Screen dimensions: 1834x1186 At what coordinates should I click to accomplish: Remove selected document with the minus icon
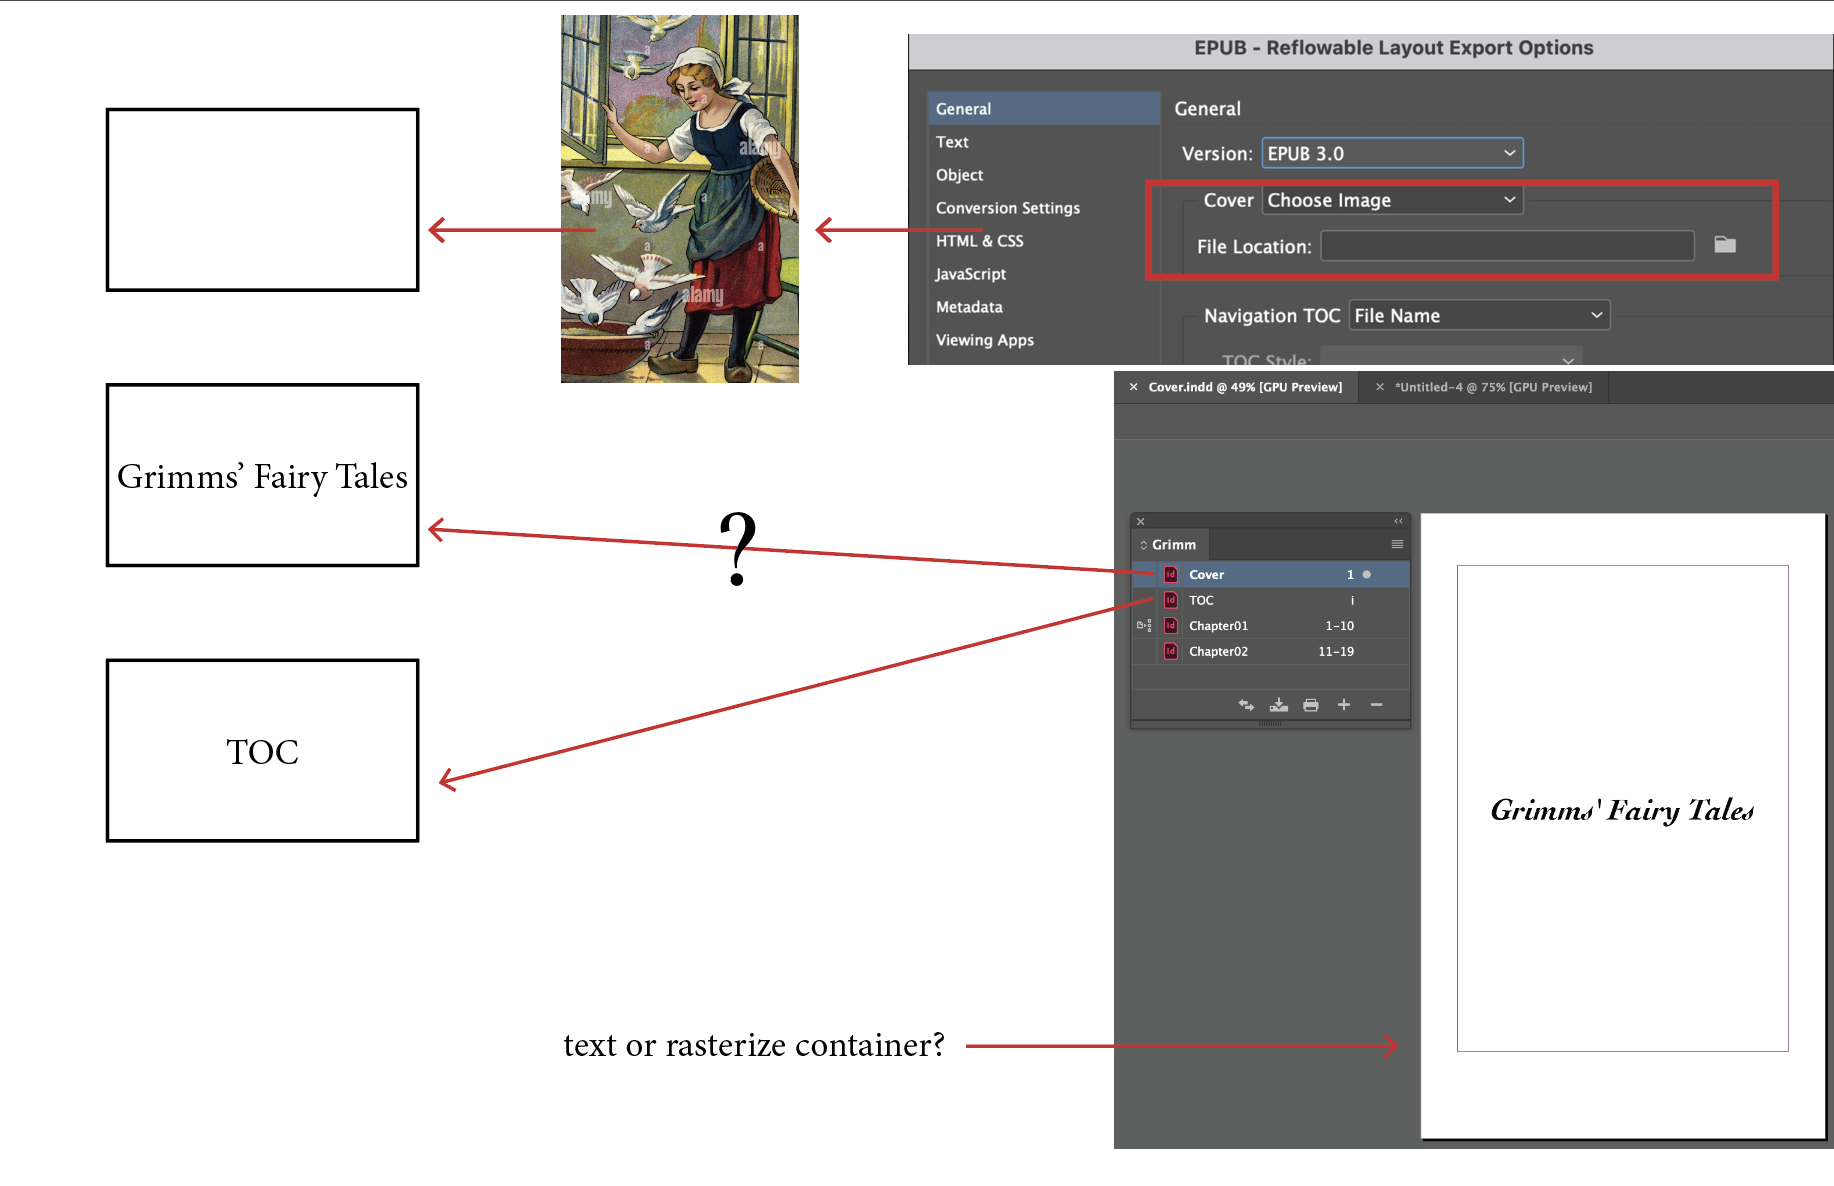pos(1377,704)
